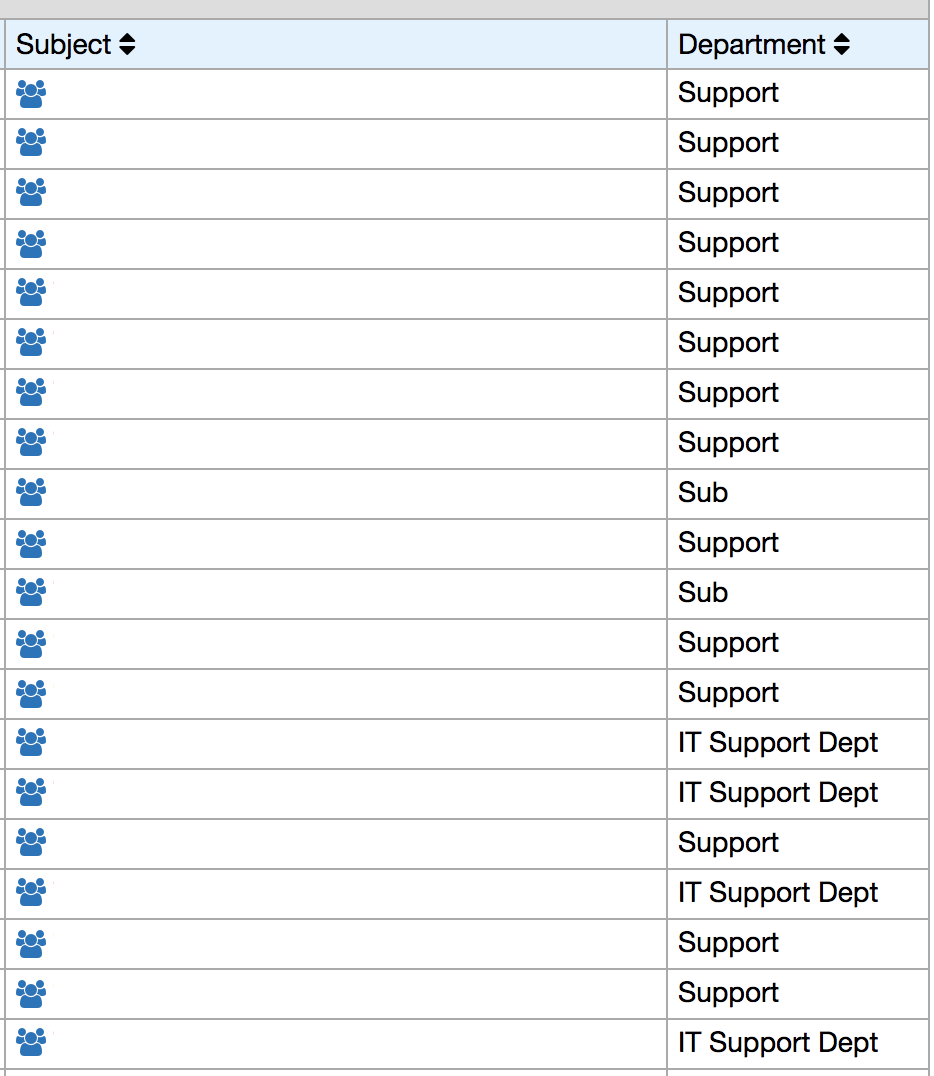
Task: Open the team icon in the first row
Action: coord(31,94)
